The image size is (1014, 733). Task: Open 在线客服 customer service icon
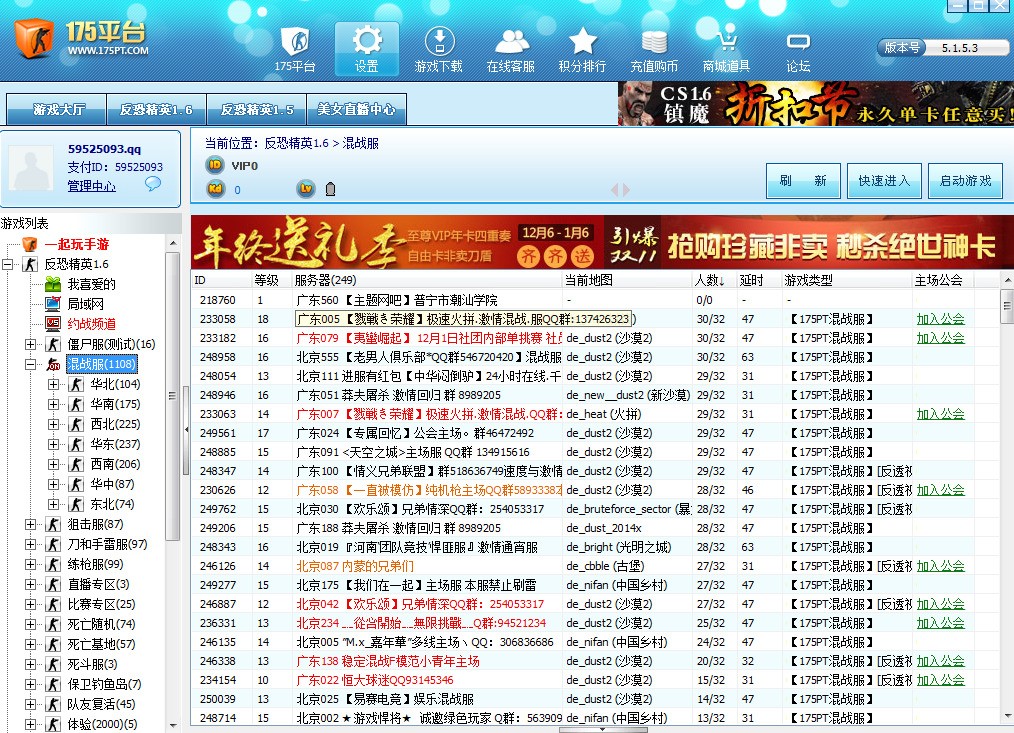click(511, 50)
